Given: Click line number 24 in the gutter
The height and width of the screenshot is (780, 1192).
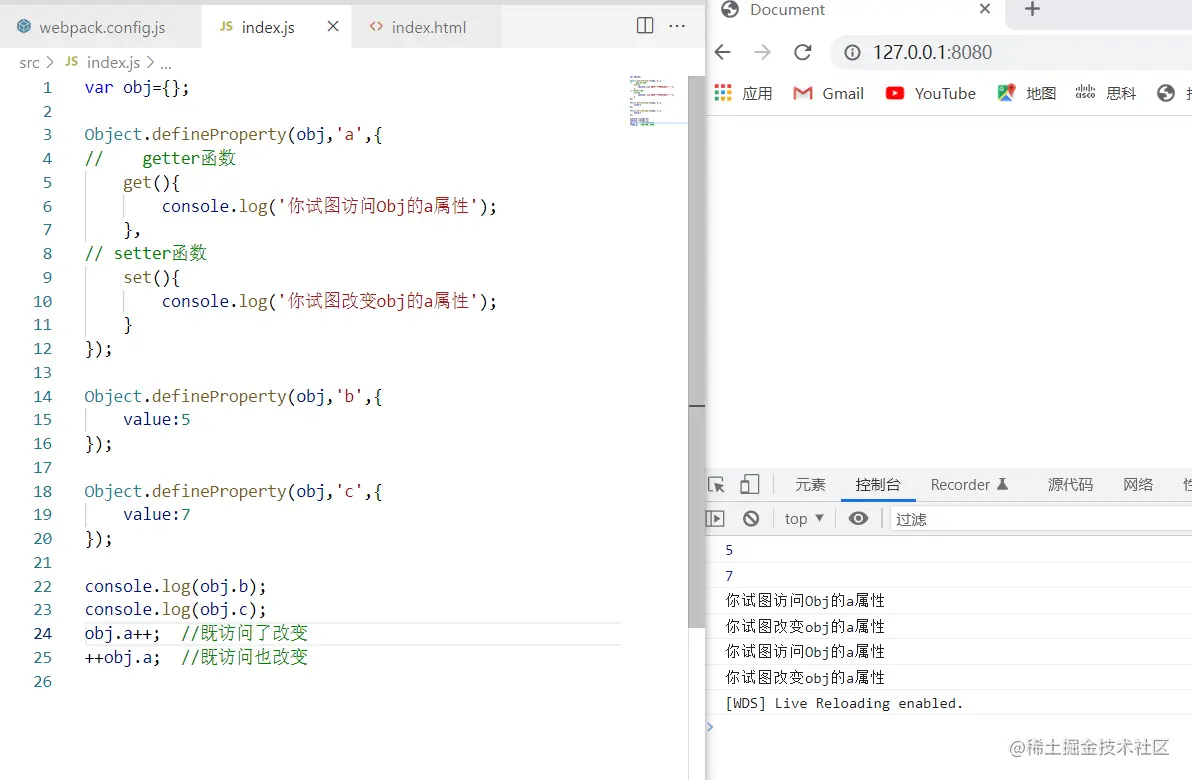Looking at the screenshot, I should click(x=43, y=633).
